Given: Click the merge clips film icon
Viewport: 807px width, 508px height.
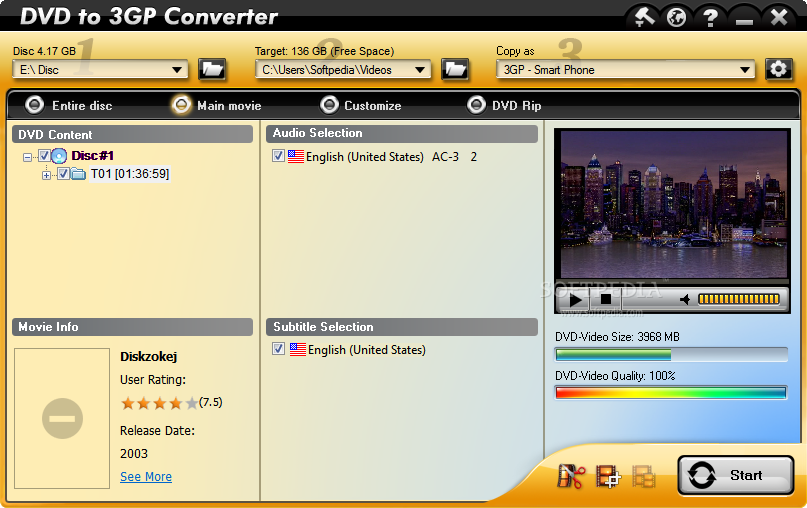Looking at the screenshot, I should [644, 476].
